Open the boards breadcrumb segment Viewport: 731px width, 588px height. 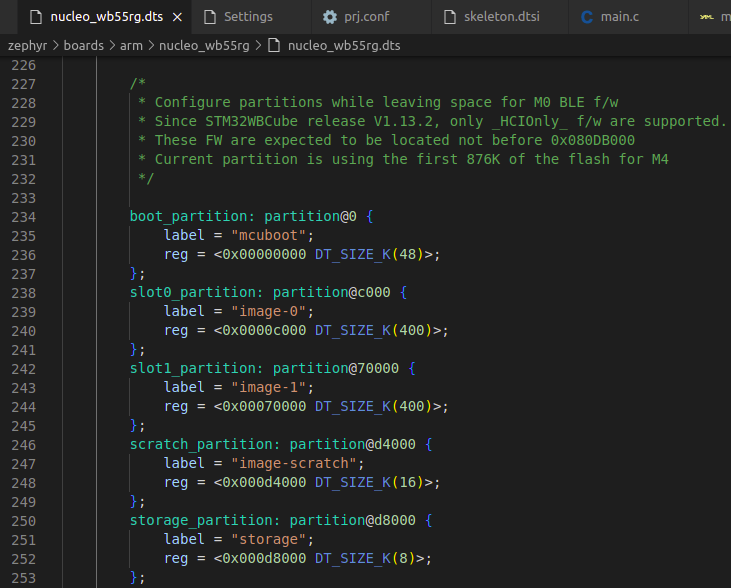tap(84, 46)
